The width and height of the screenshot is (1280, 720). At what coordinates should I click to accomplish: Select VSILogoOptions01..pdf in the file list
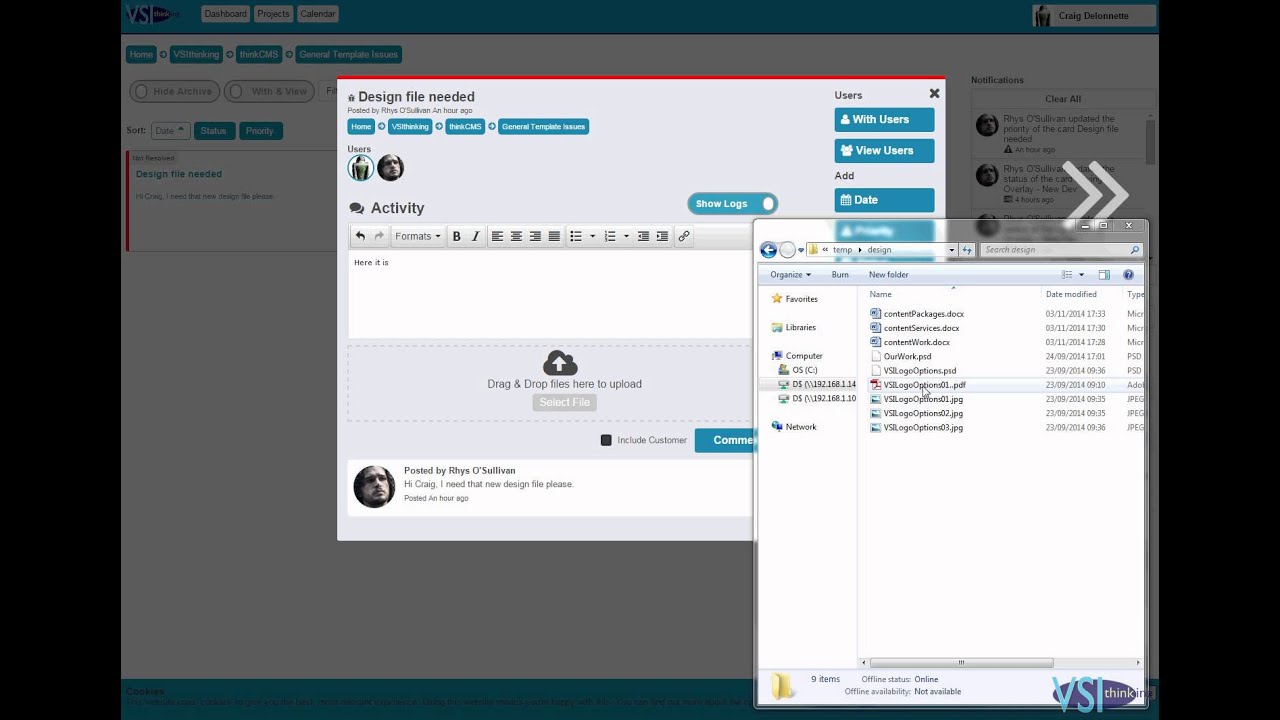[925, 385]
